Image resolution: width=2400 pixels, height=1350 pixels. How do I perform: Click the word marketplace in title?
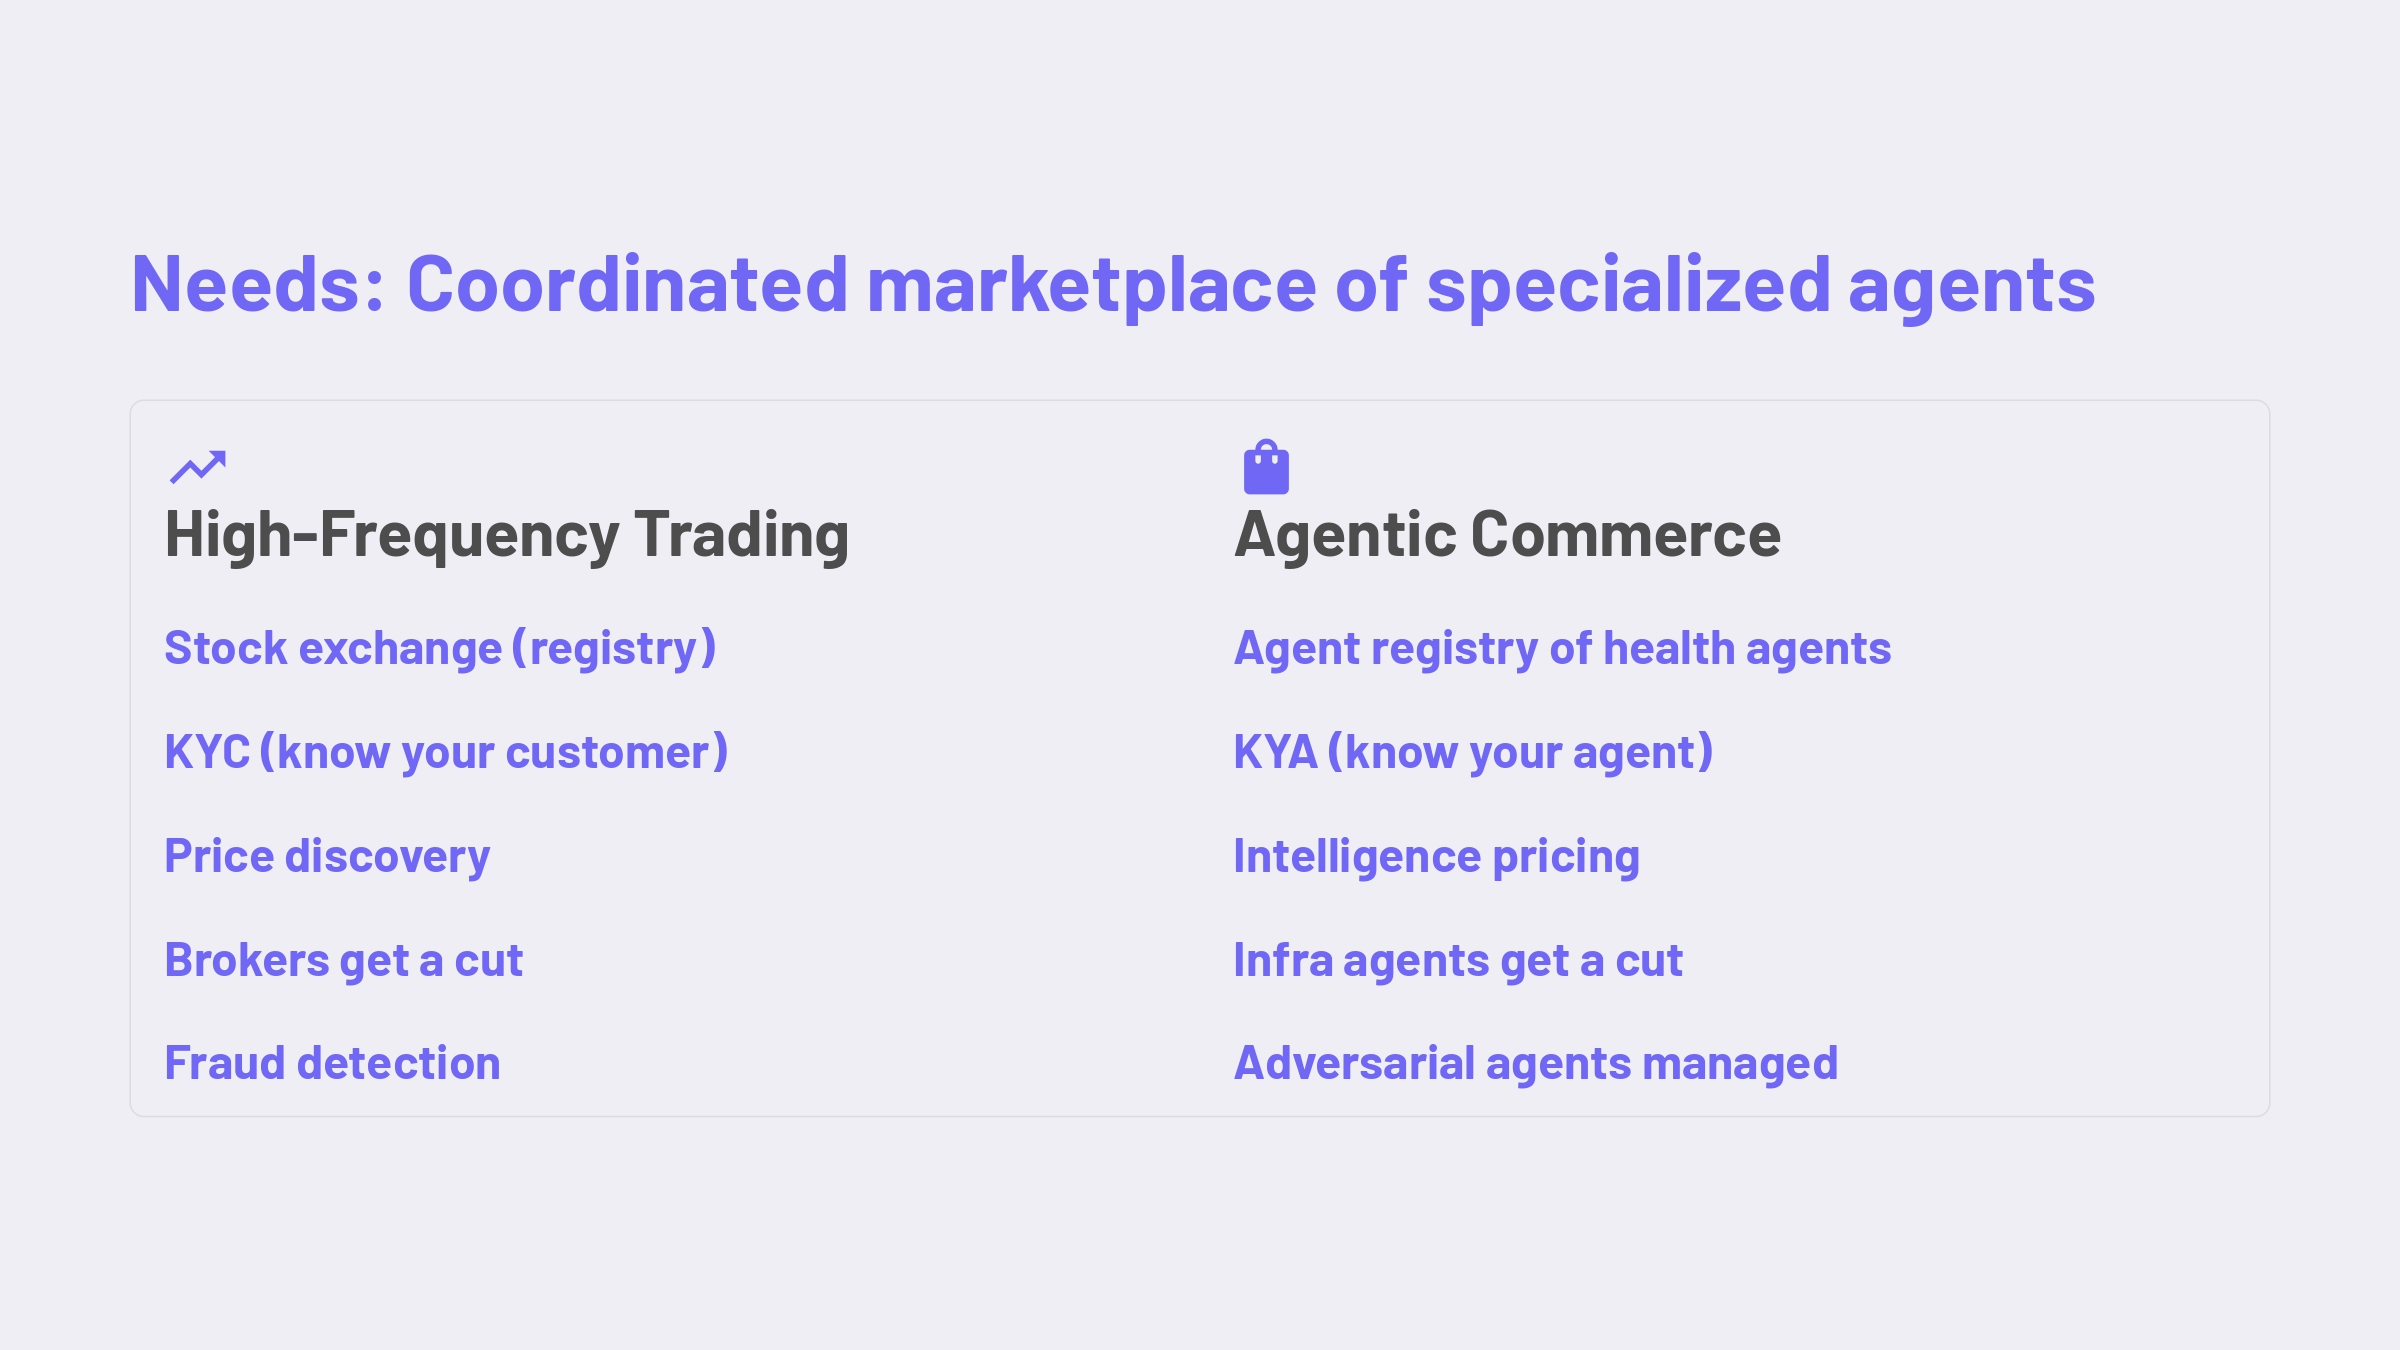pos(1092,286)
